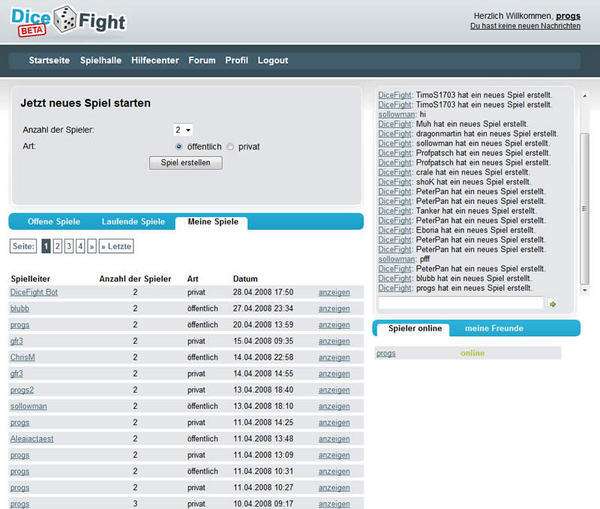This screenshot has height=509, width=600.
Task: Switch to the Spieler online tab
Action: 415,328
